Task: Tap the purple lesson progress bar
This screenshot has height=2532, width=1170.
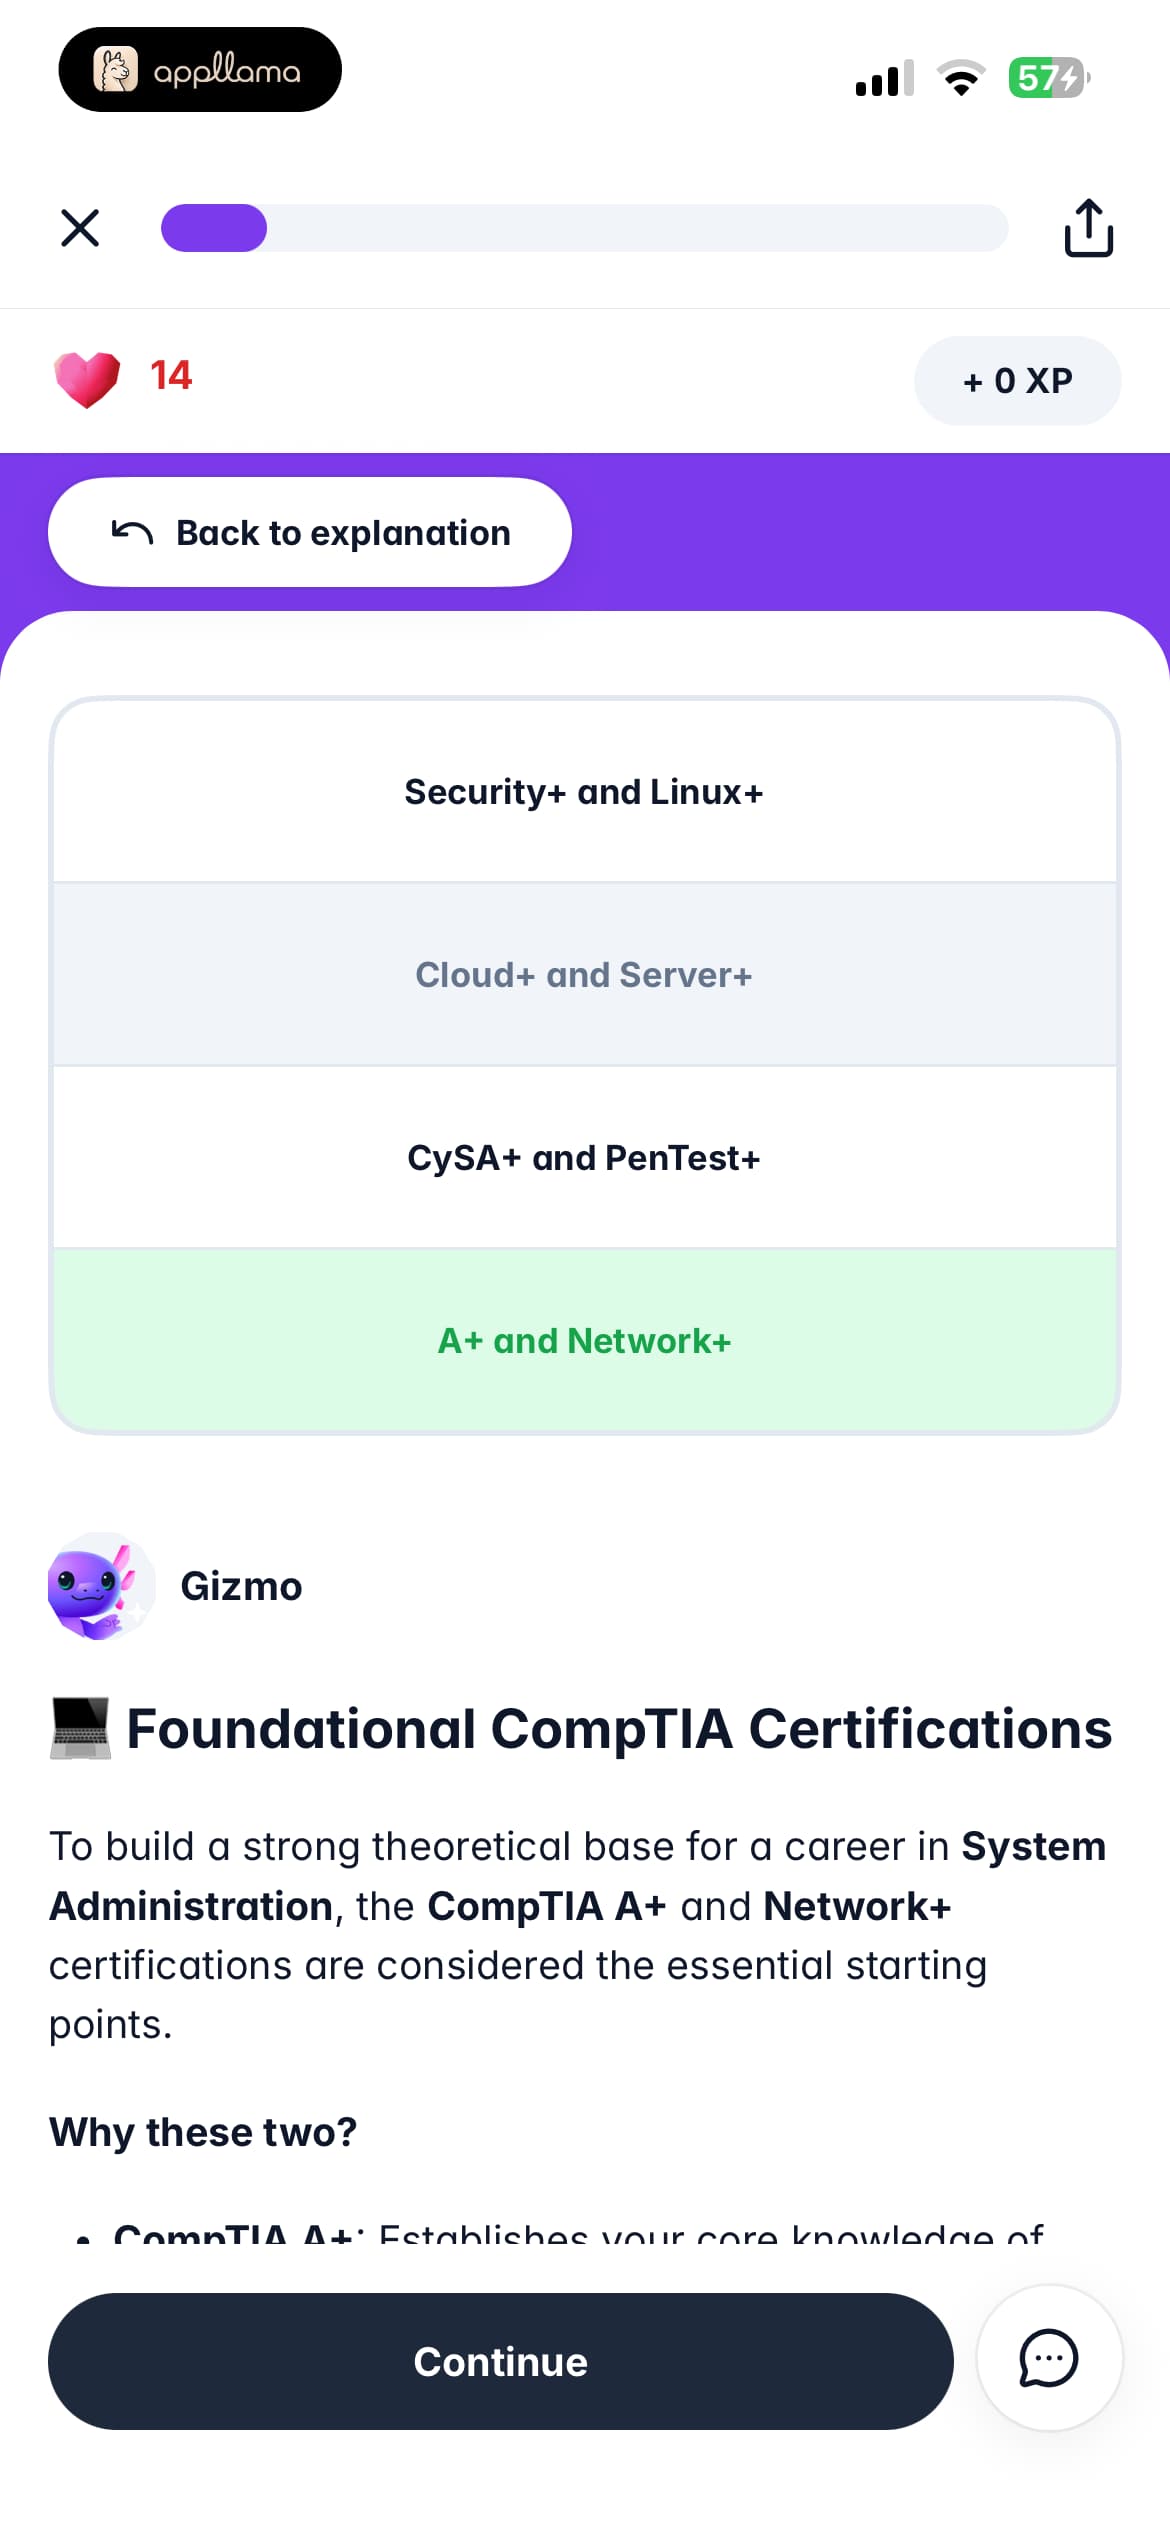Action: coord(584,228)
